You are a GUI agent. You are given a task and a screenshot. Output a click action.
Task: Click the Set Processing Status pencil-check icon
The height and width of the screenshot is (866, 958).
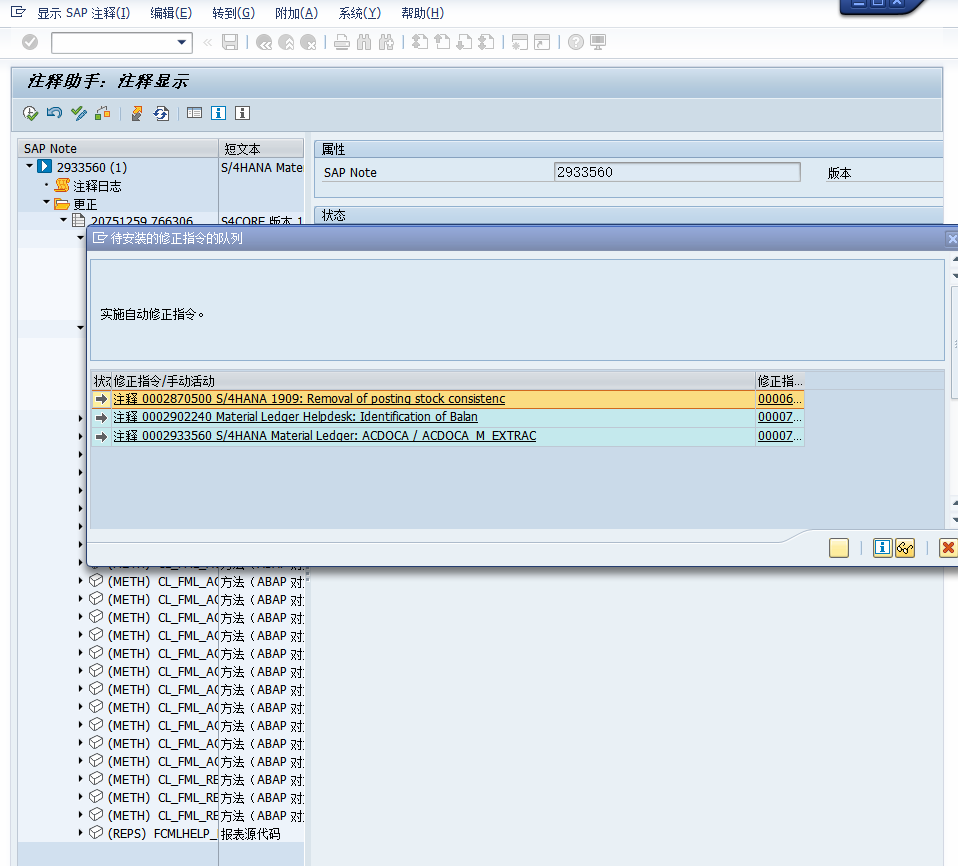79,113
